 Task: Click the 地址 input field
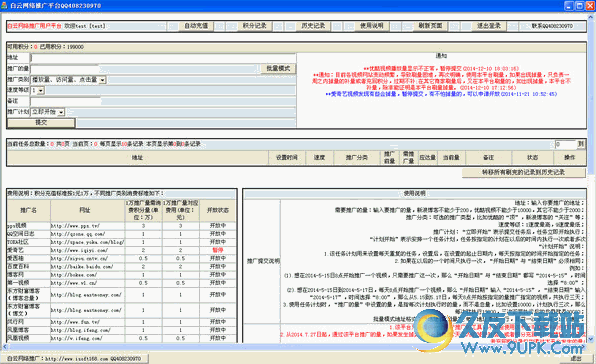click(x=163, y=58)
